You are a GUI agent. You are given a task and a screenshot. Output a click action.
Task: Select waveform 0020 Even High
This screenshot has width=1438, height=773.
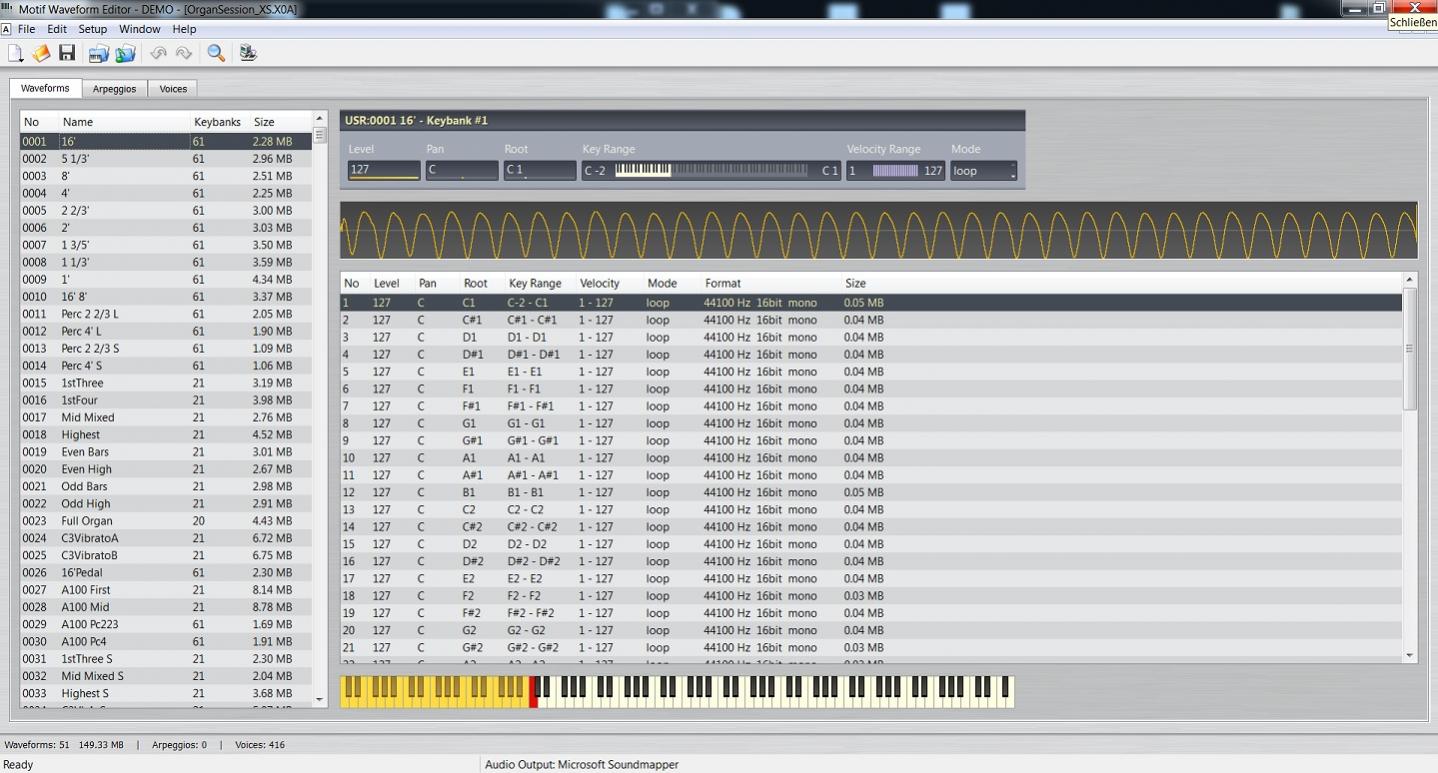(x=166, y=469)
